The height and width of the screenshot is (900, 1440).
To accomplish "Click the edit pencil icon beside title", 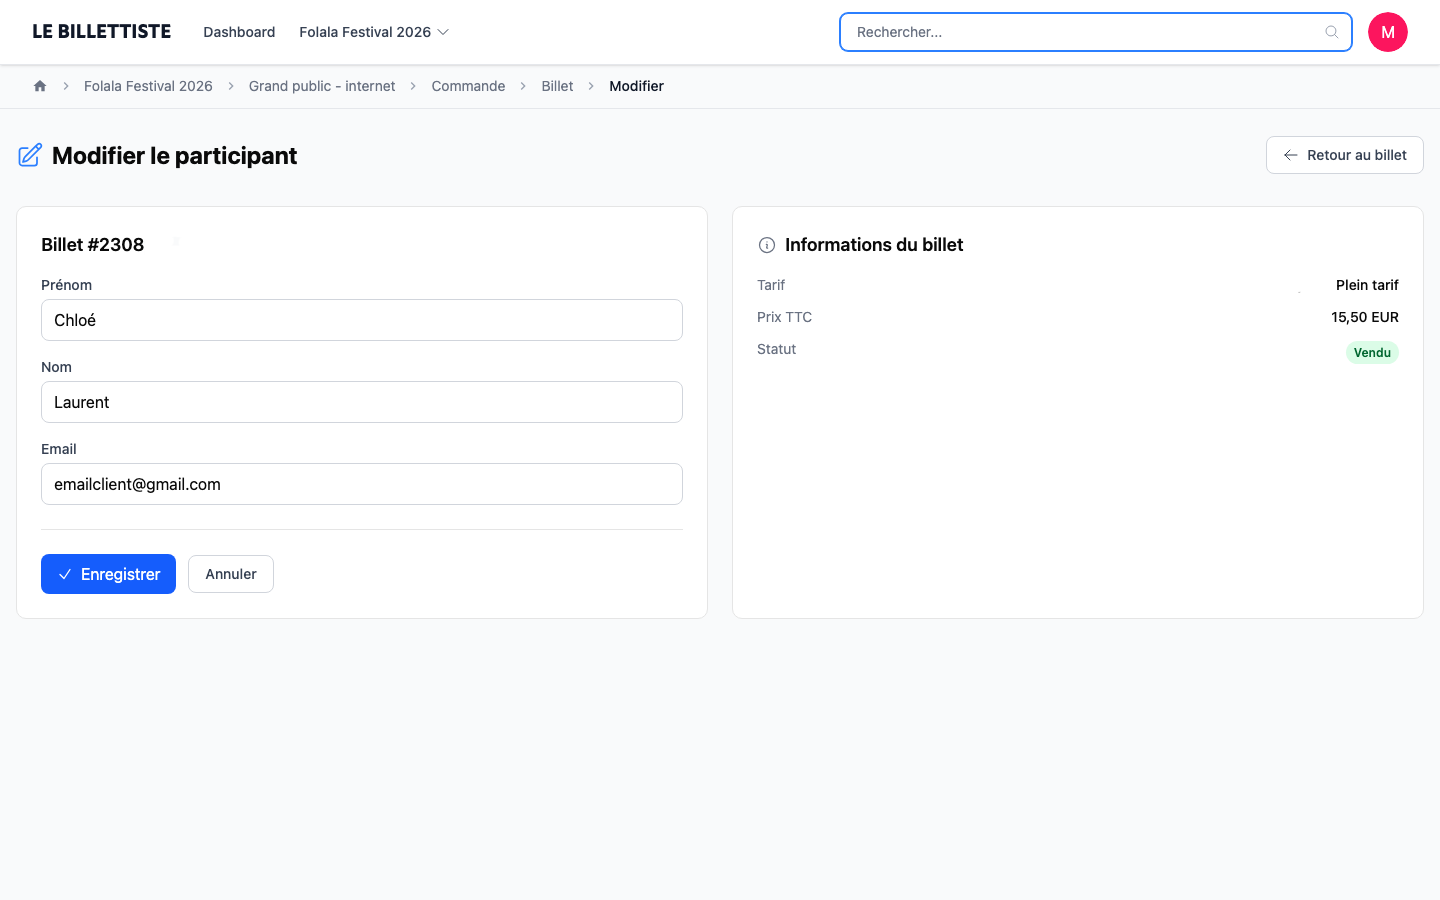I will point(30,155).
